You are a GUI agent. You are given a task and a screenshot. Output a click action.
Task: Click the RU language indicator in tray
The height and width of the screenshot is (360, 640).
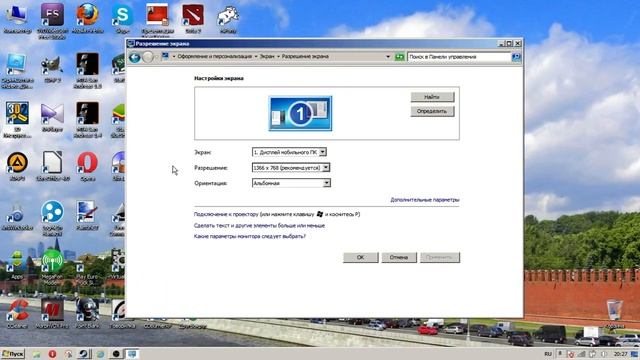[548, 354]
